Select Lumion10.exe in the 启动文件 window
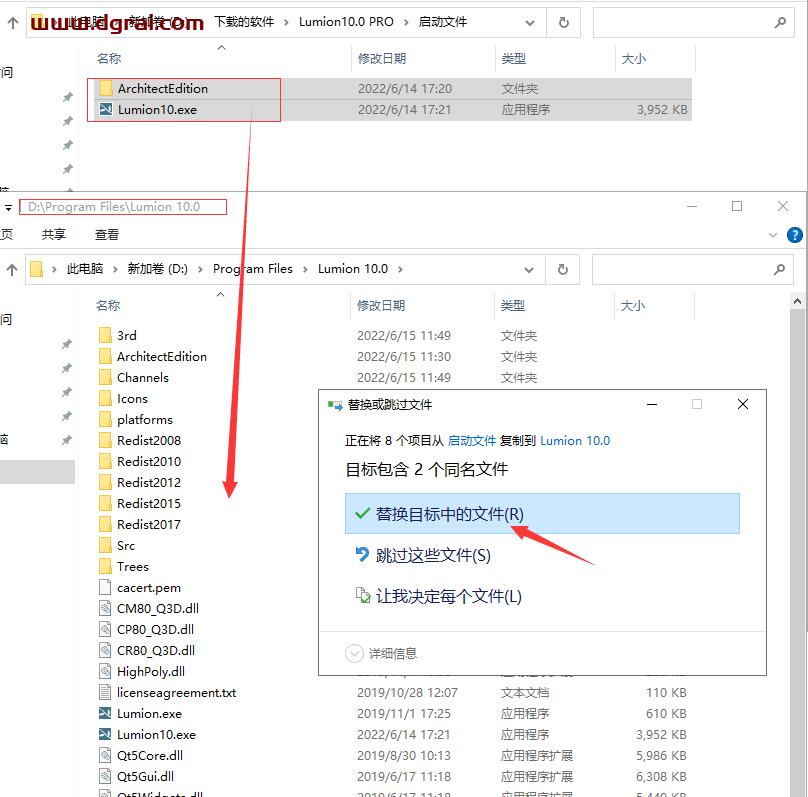This screenshot has height=797, width=808. 157,110
